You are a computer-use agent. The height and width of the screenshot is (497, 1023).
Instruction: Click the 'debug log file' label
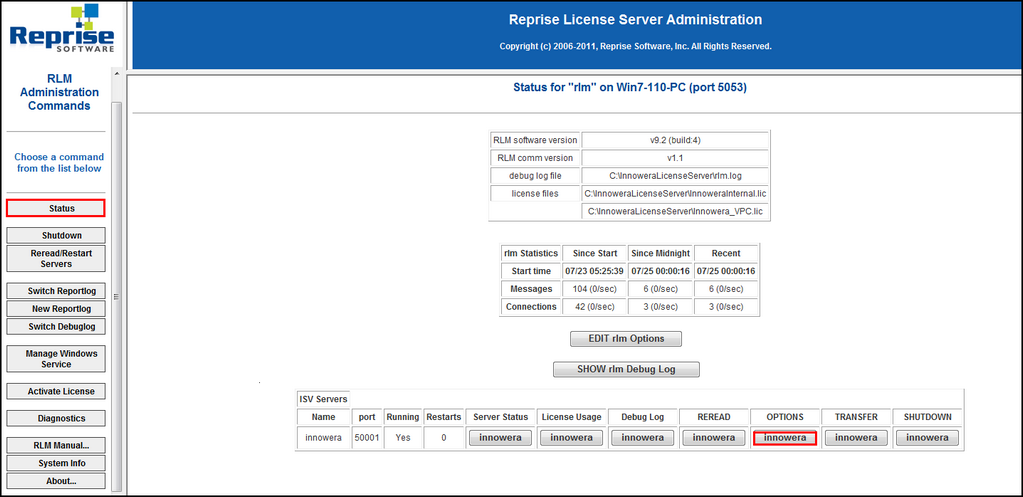[x=534, y=175]
